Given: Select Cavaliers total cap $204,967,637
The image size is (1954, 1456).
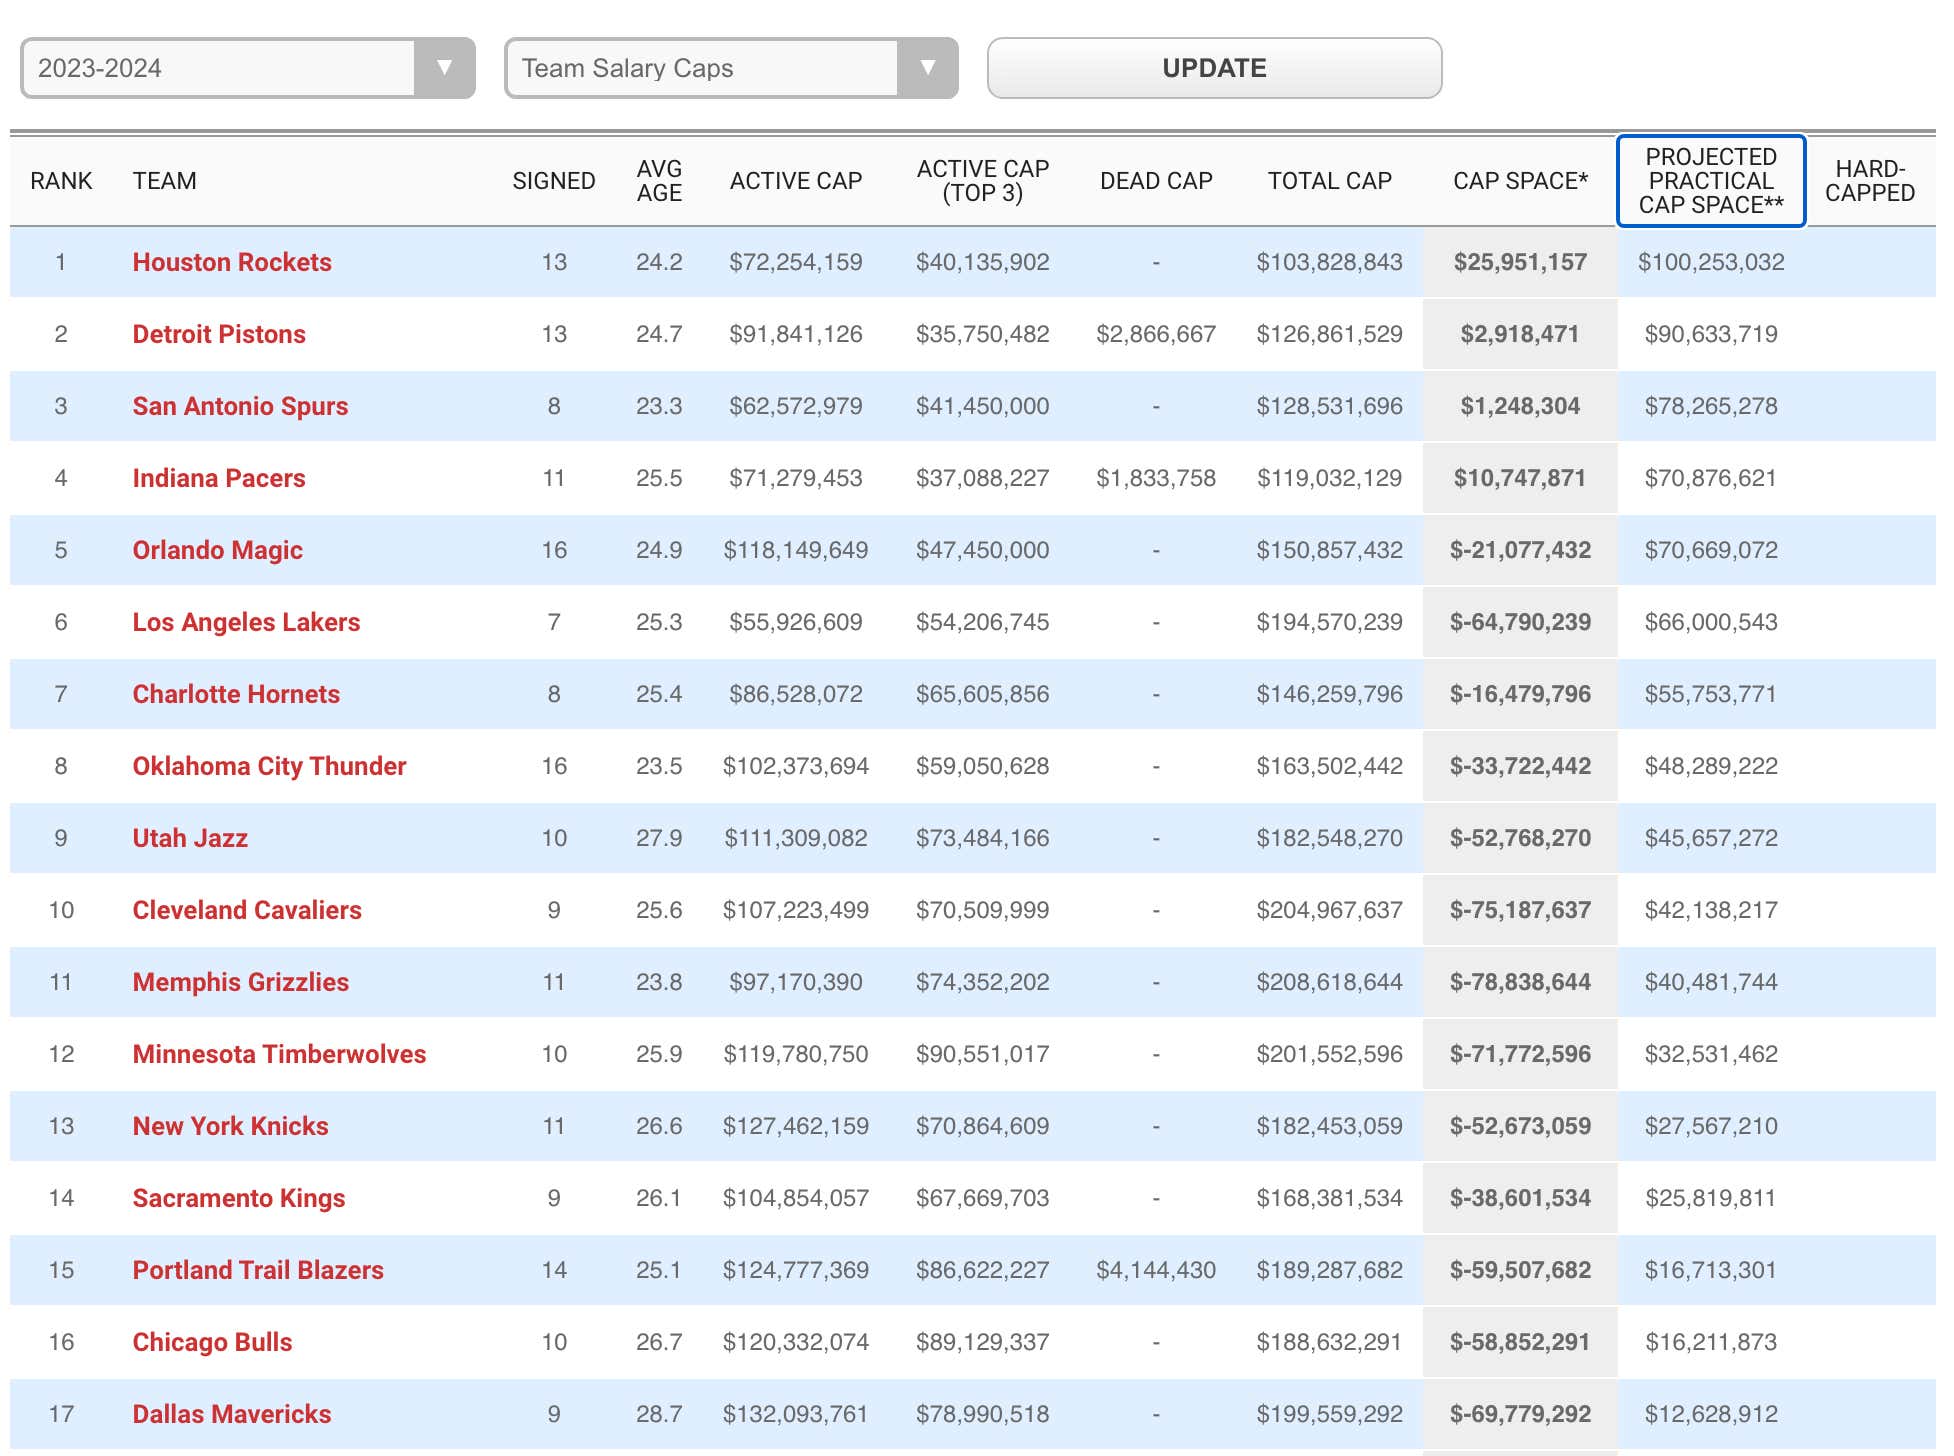Looking at the screenshot, I should coord(1330,910).
